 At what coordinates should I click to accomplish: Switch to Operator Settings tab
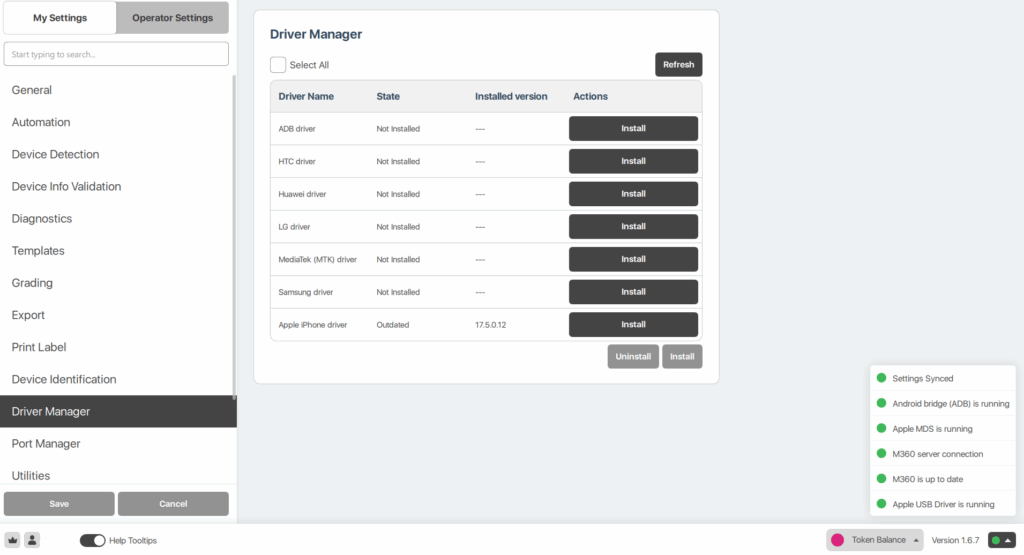(172, 18)
